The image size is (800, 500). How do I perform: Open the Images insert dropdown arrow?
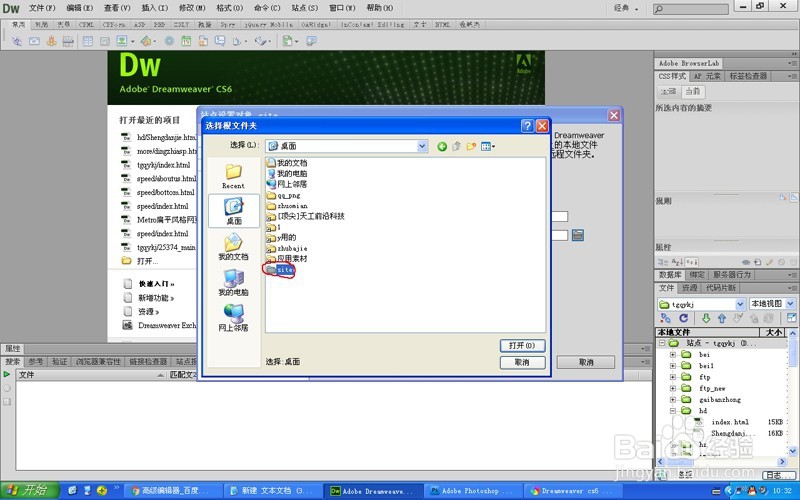(x=133, y=41)
